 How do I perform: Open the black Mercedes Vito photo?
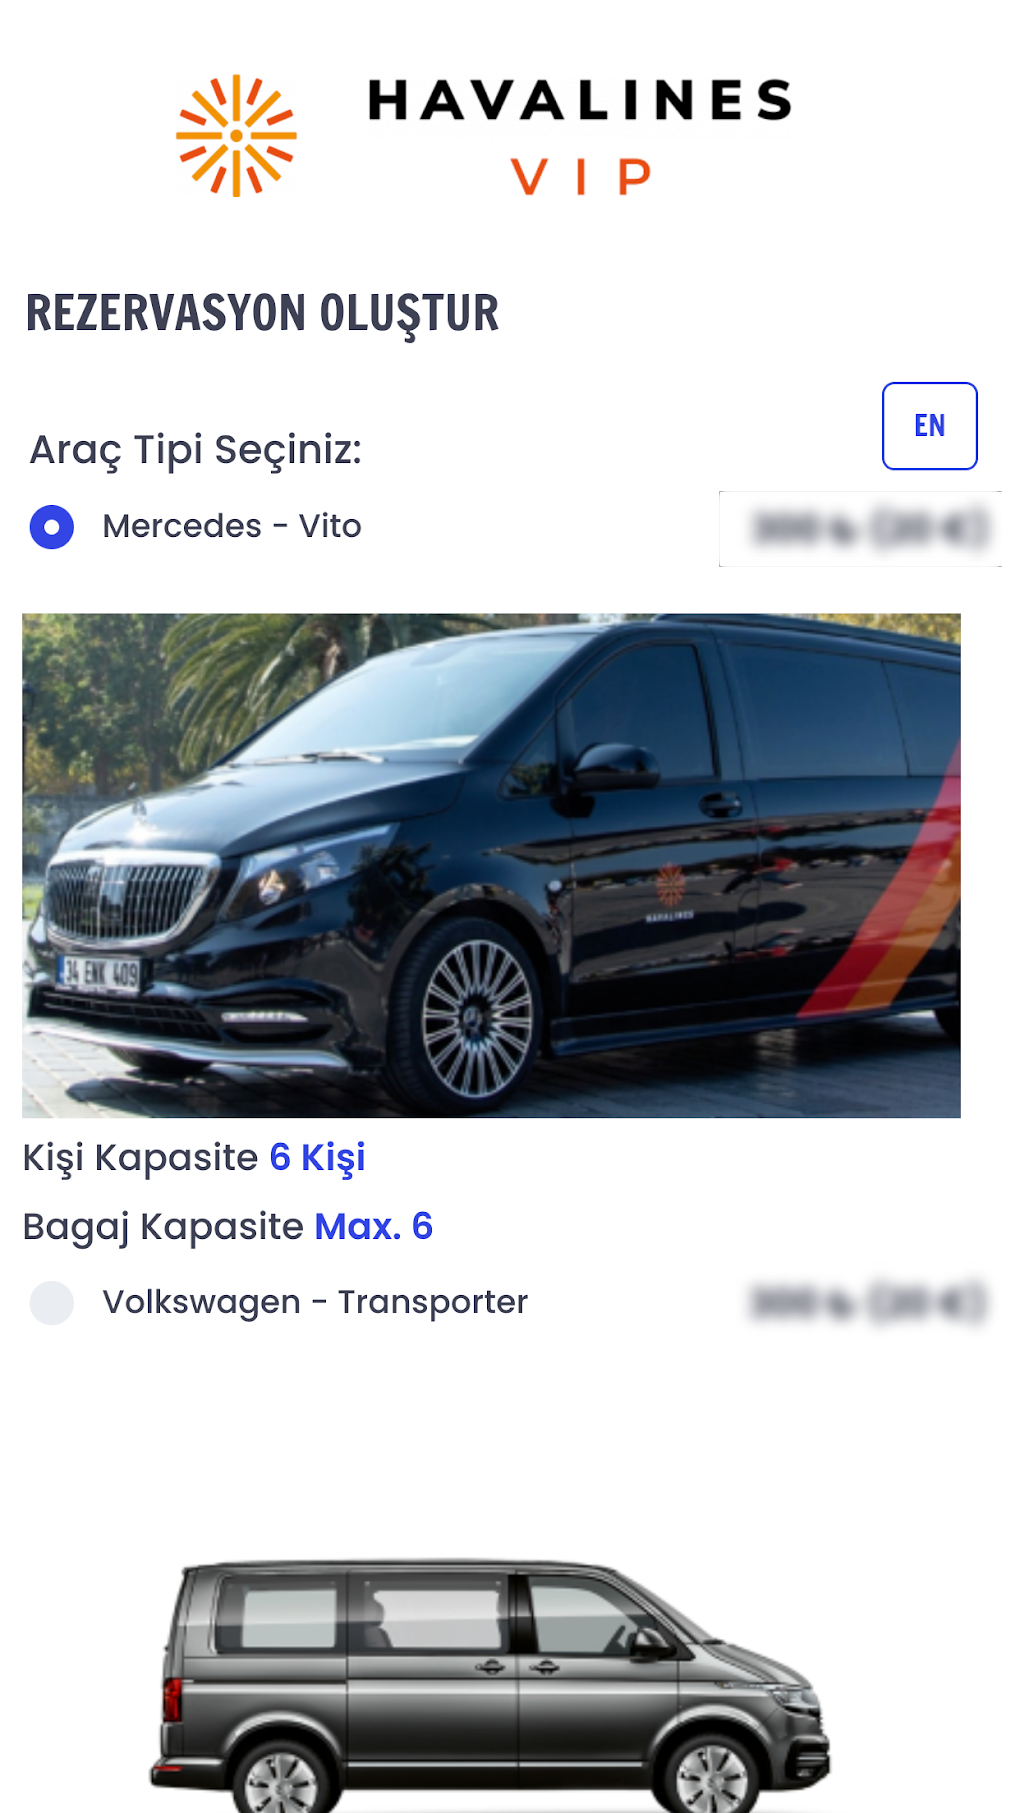[x=491, y=865]
